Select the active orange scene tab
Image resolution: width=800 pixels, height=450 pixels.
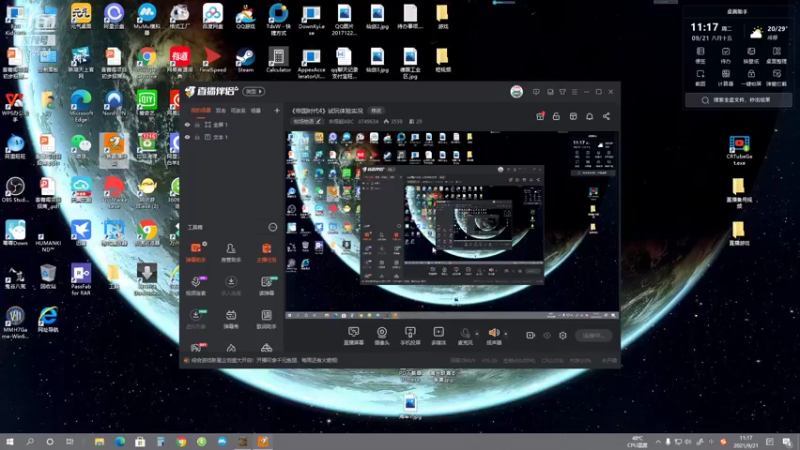click(x=201, y=110)
